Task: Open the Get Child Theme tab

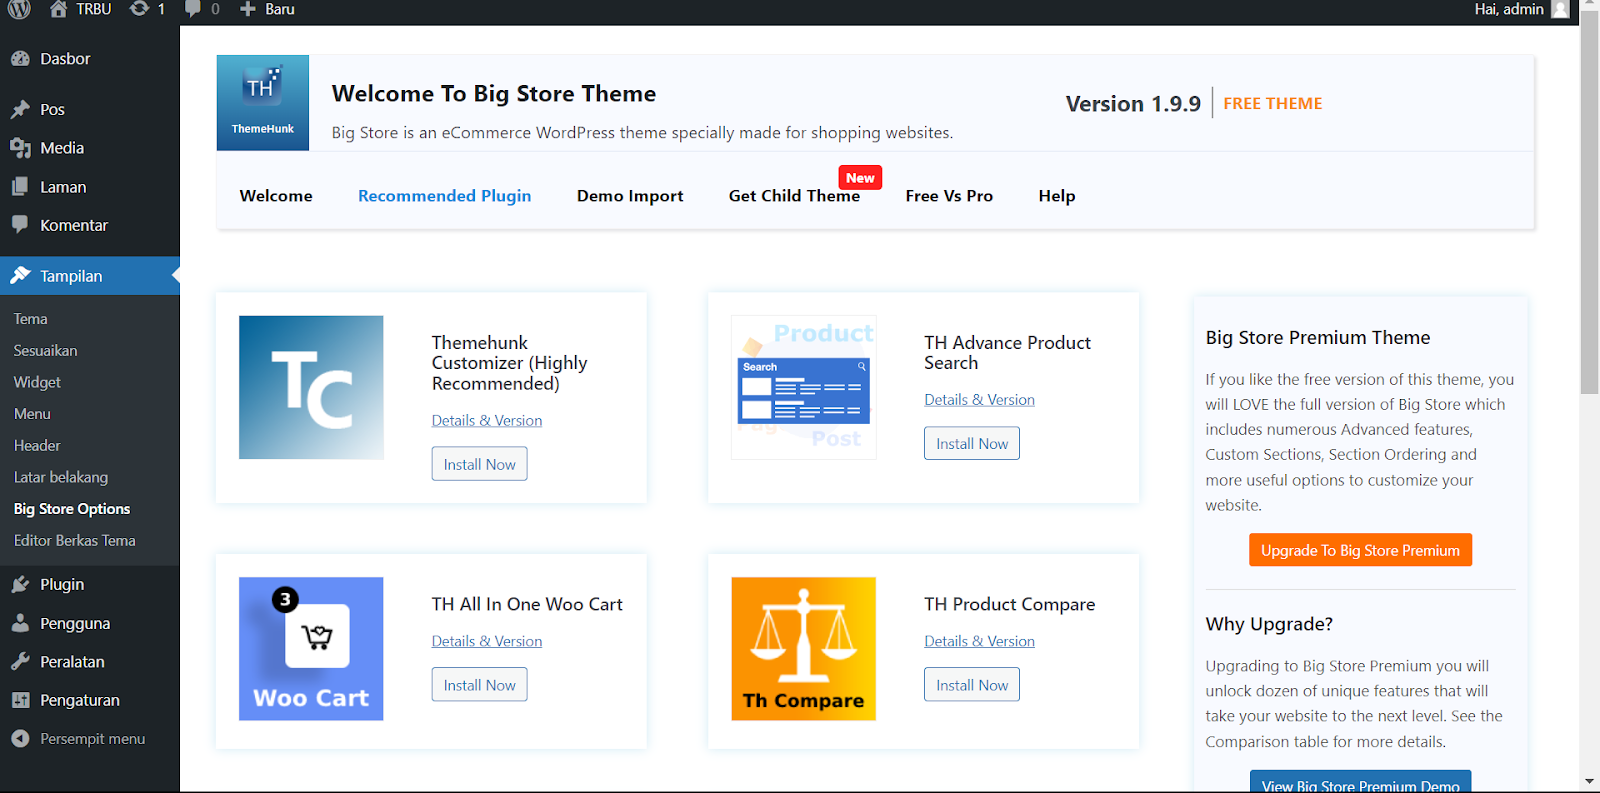Action: tap(794, 196)
